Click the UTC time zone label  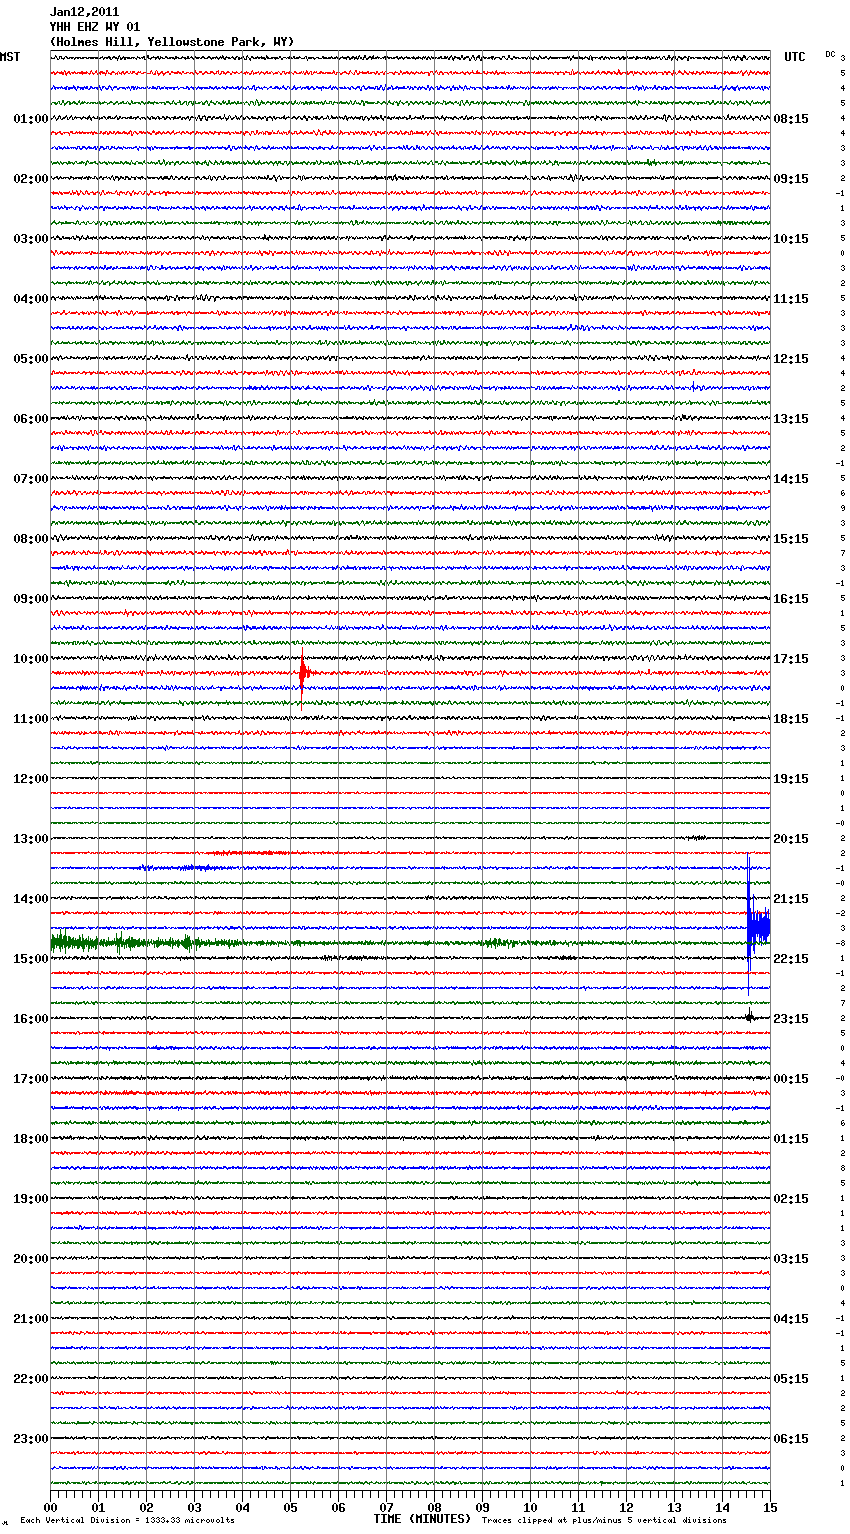coord(795,57)
